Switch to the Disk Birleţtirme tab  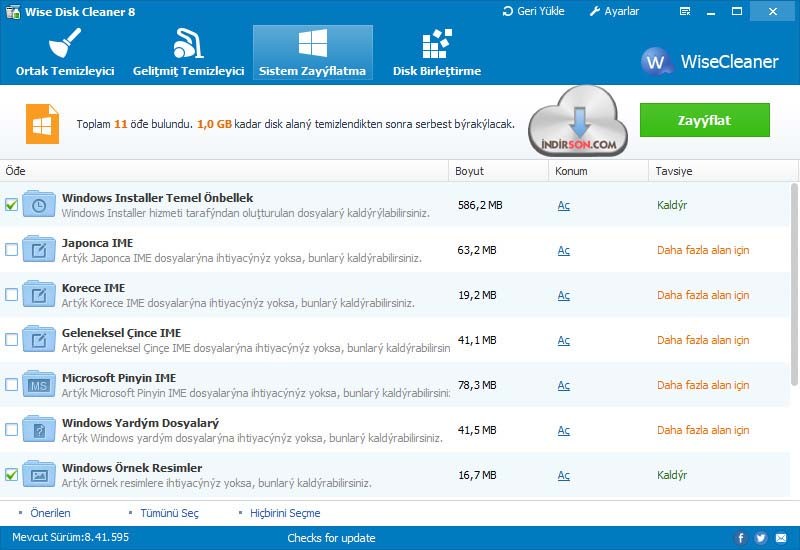pyautogui.click(x=437, y=53)
